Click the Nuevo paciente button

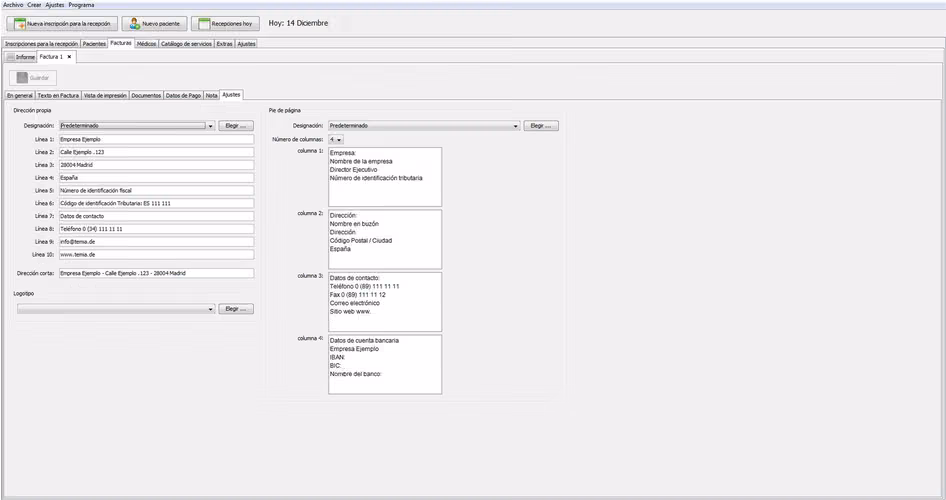tap(154, 24)
